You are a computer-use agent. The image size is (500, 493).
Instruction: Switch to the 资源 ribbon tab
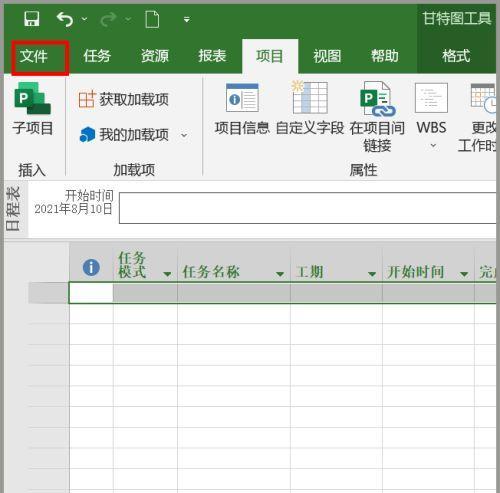click(155, 56)
